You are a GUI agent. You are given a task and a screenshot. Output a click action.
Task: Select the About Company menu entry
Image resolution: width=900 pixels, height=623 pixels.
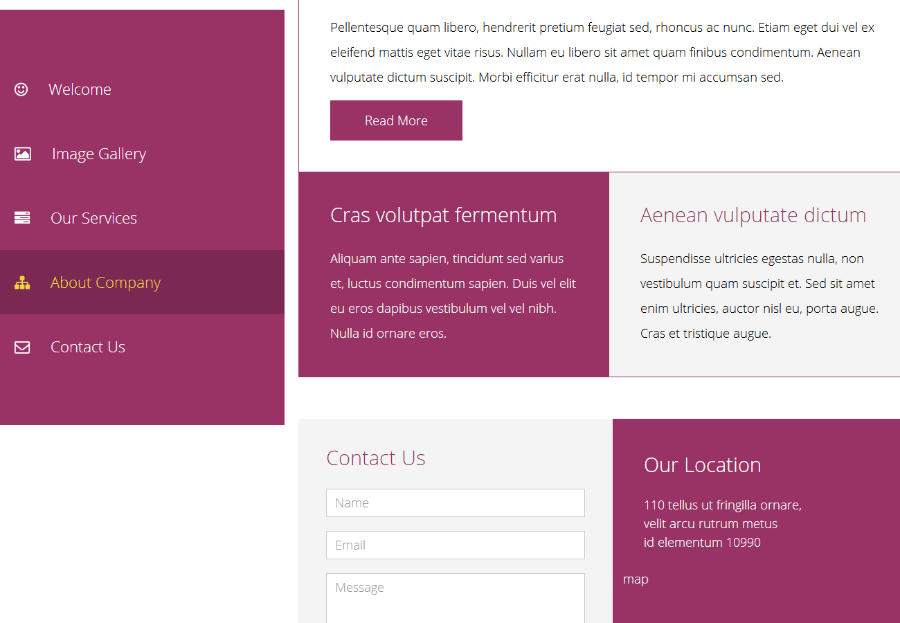click(x=105, y=283)
